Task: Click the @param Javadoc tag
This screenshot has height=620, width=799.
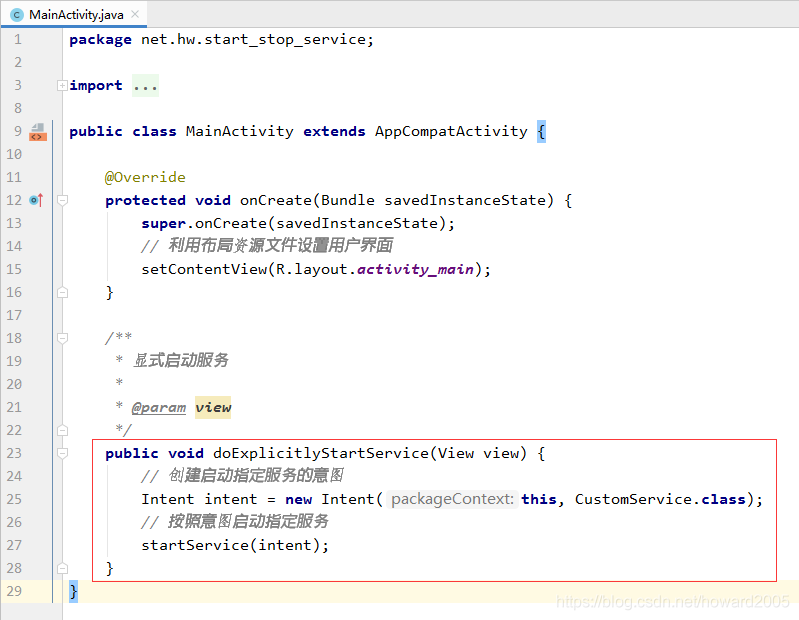Action: 159,408
